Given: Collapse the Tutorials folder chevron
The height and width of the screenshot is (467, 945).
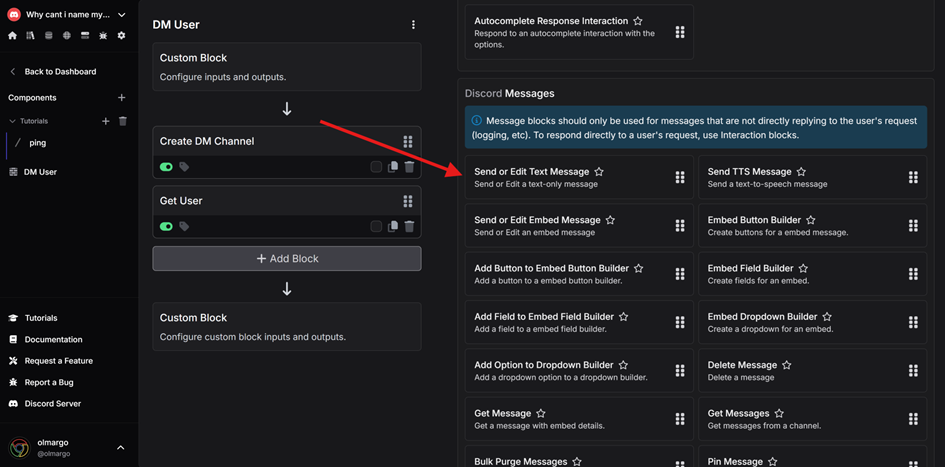Looking at the screenshot, I should click(x=13, y=121).
